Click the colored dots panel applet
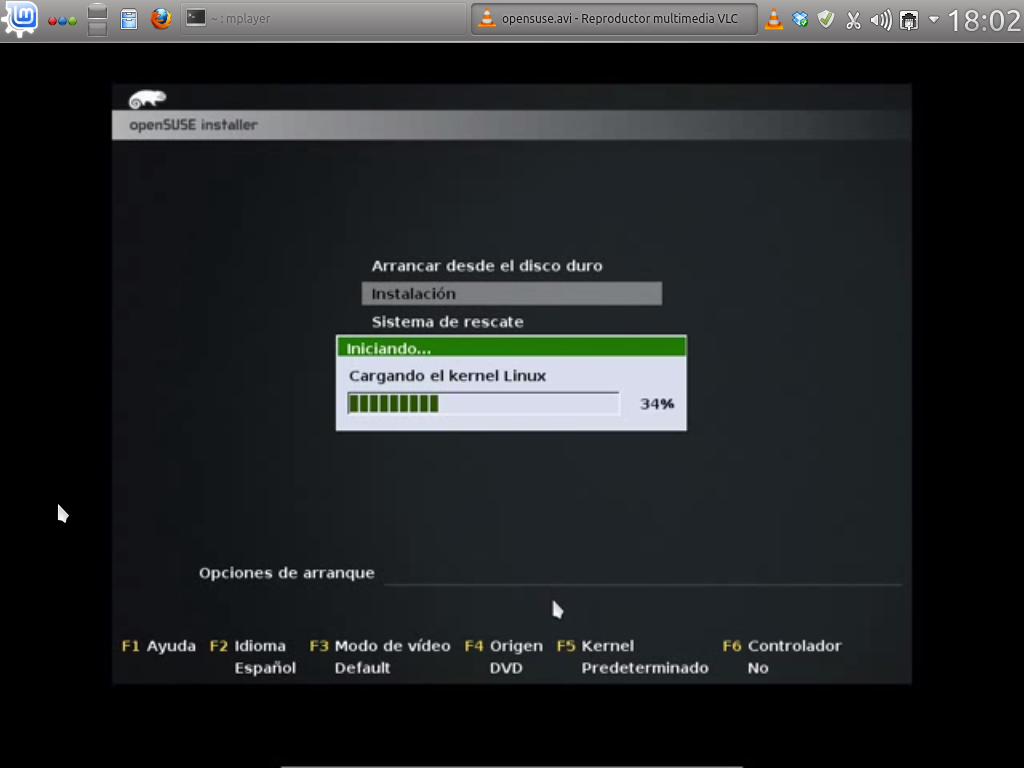The image size is (1024, 768). pos(62,20)
